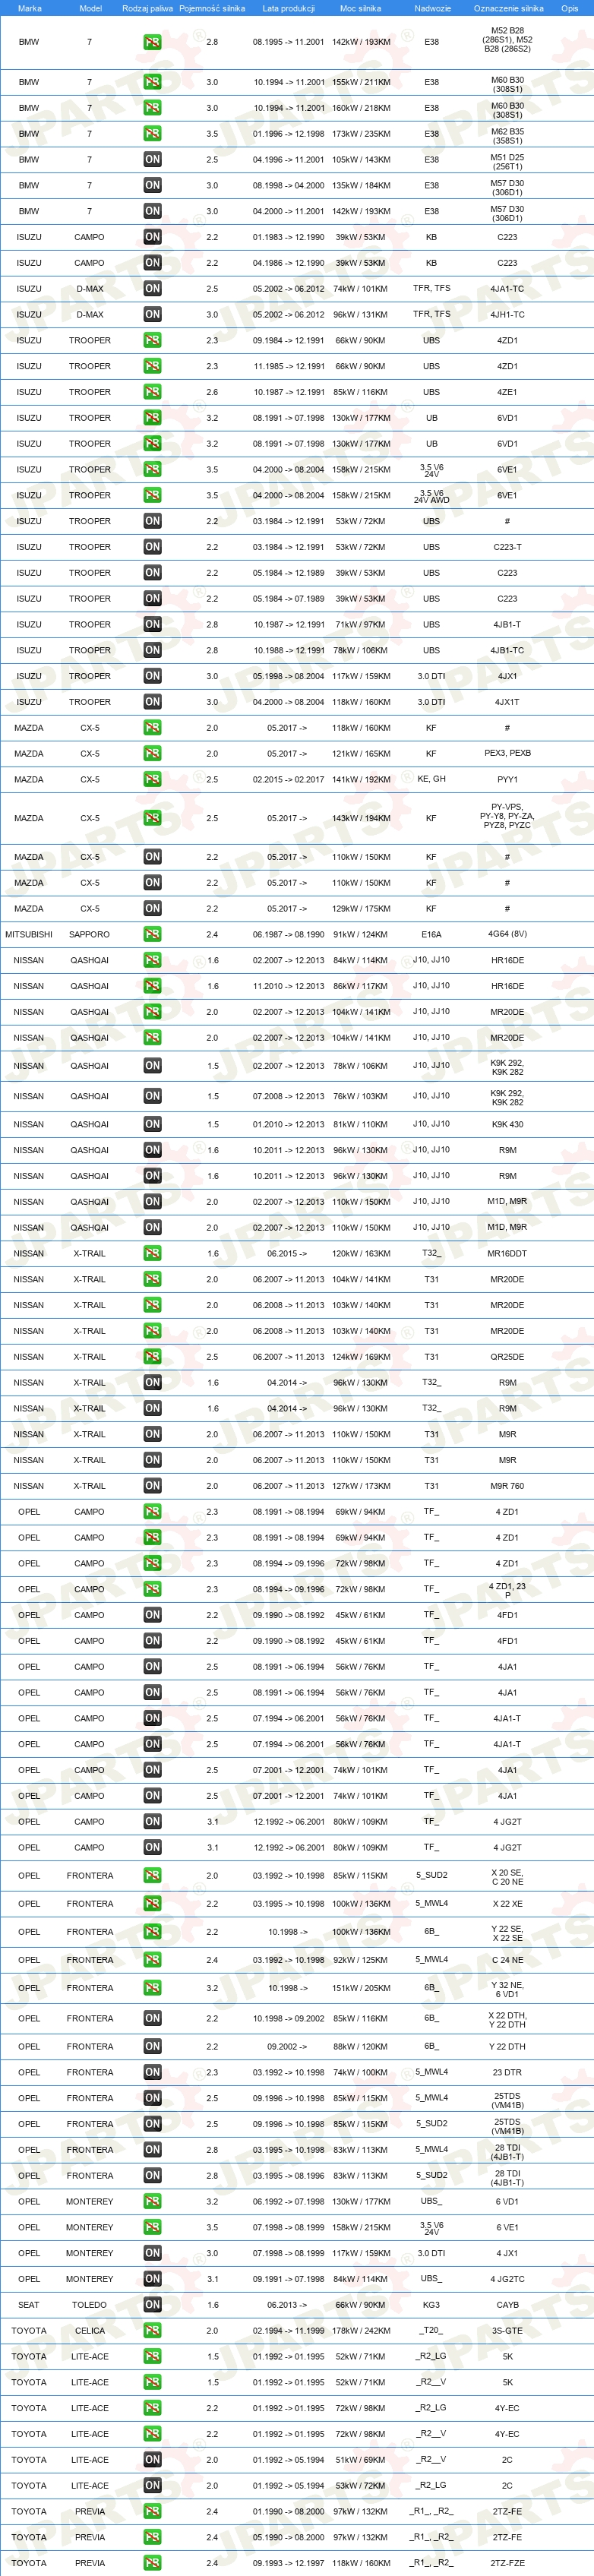Click petrol icon in FRONTERA C 24 NE row
This screenshot has width=594, height=2576.
[152, 1960]
